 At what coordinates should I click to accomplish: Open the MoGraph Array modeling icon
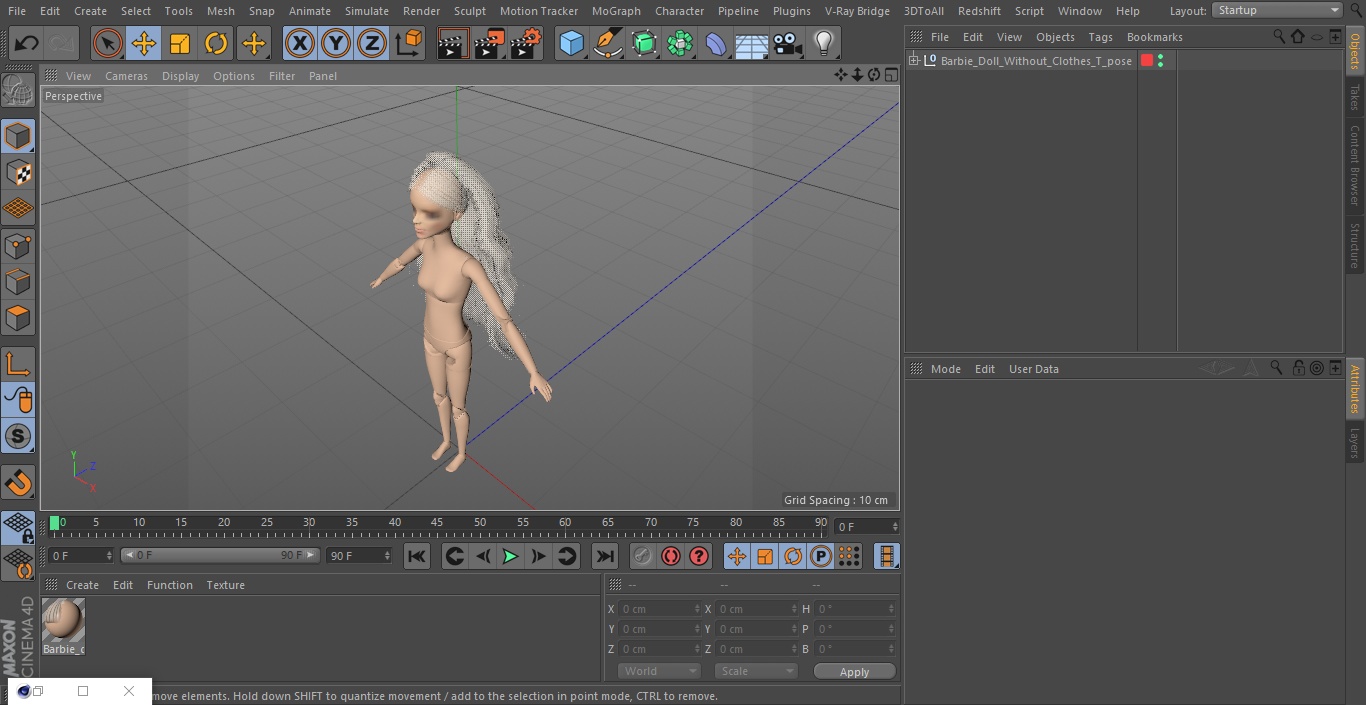point(680,43)
